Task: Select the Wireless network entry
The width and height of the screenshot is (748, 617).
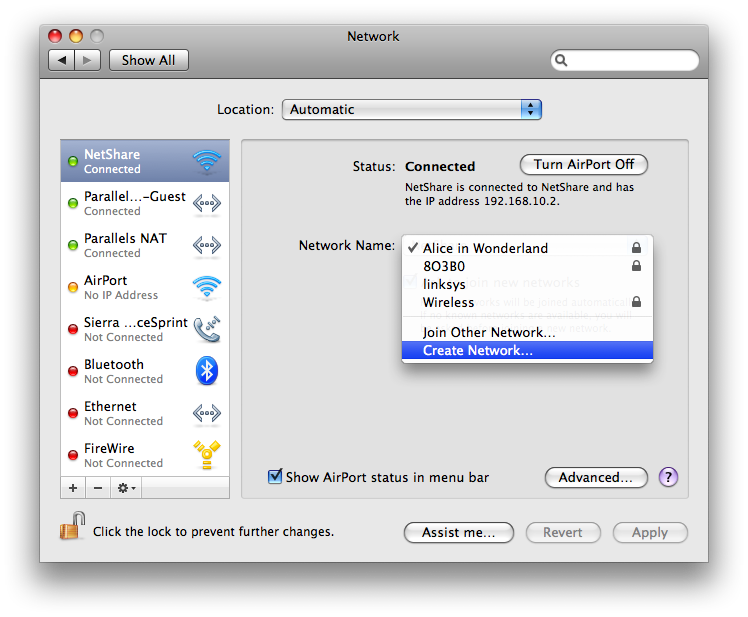Action: [x=527, y=303]
